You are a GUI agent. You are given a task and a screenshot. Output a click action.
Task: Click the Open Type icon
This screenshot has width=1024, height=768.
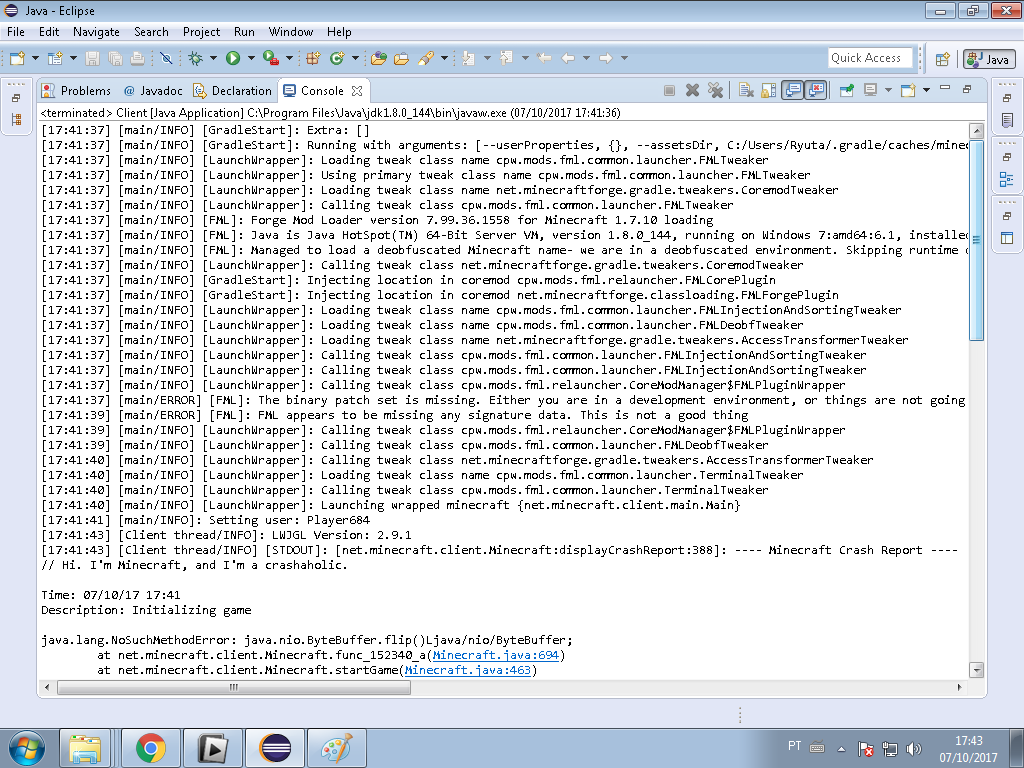point(378,58)
